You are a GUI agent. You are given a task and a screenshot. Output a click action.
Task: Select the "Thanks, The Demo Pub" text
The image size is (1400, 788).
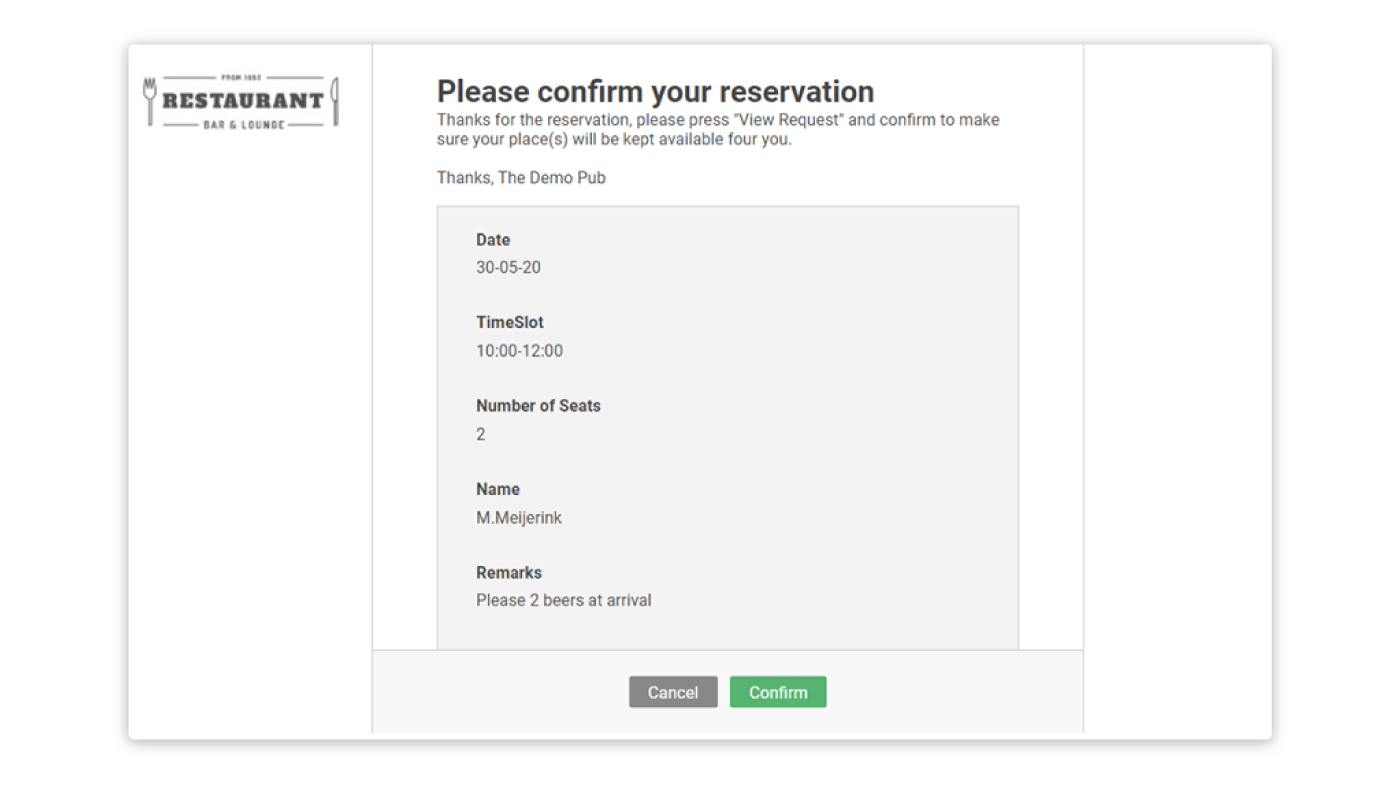521,178
